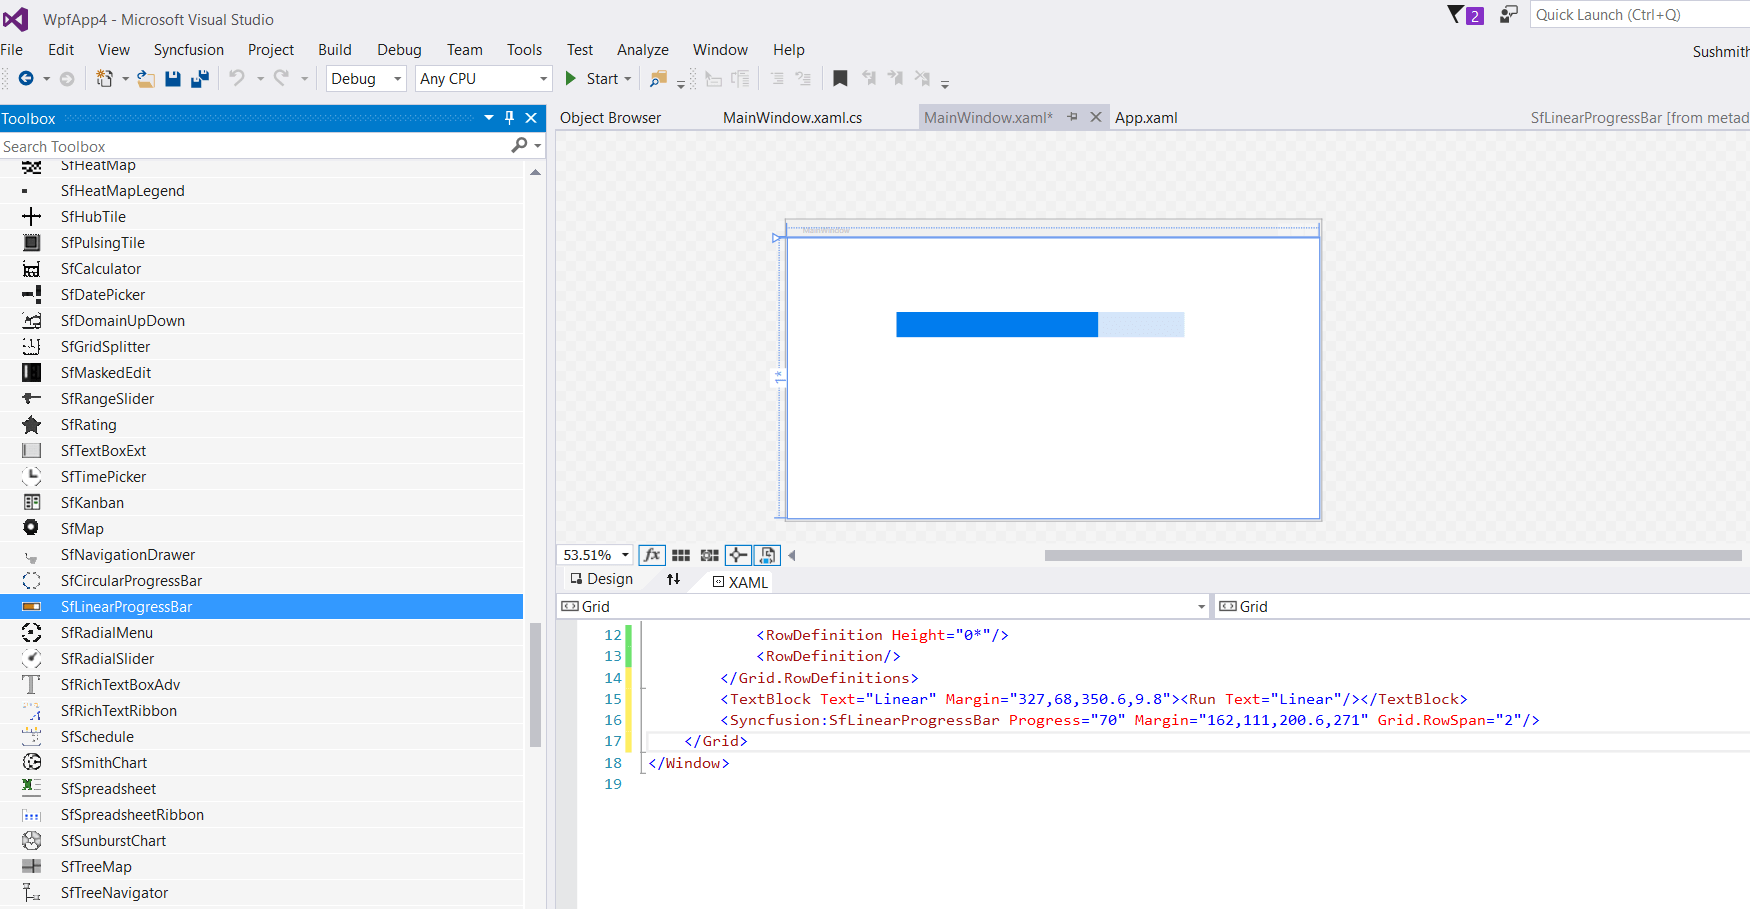Click the SfMap control icon
Viewport: 1750px width, 909px height.
click(x=31, y=528)
